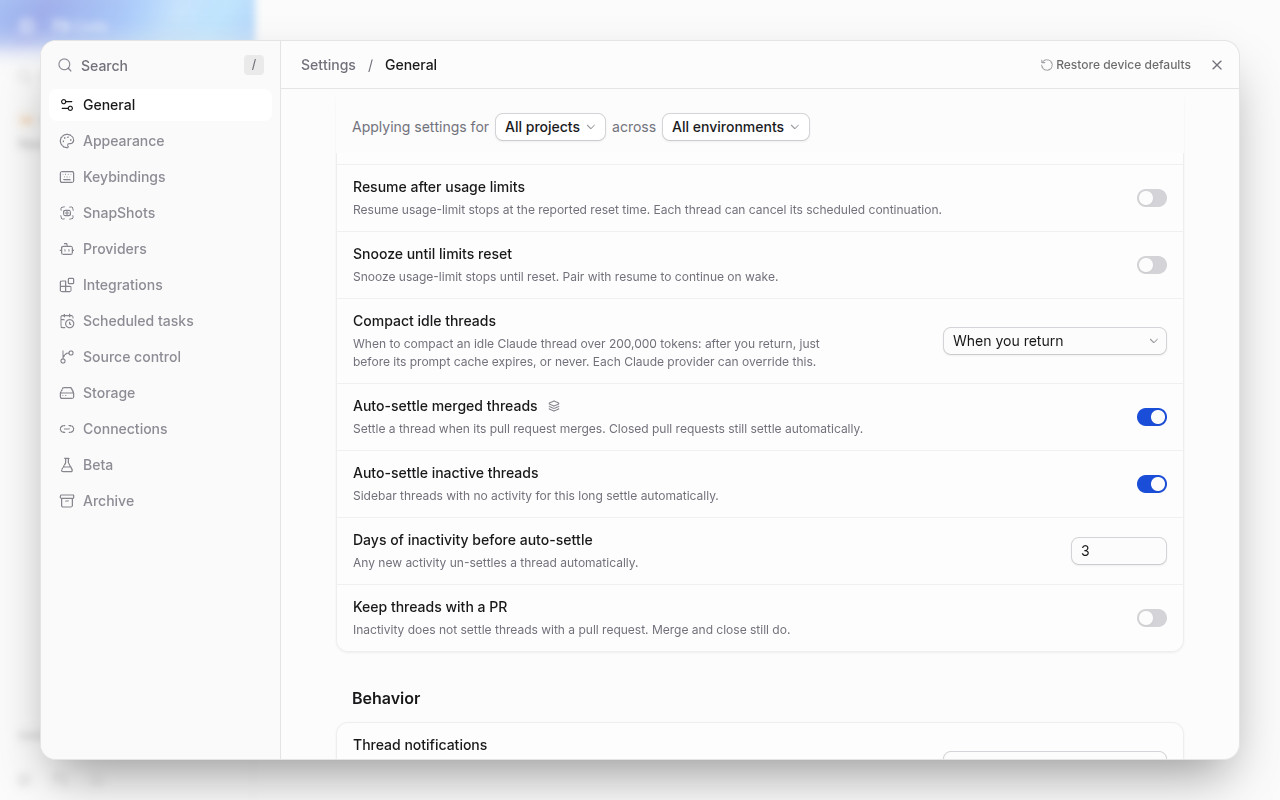Viewport: 1280px width, 800px height.
Task: Click the slash shortcut key badge
Action: pyautogui.click(x=254, y=65)
